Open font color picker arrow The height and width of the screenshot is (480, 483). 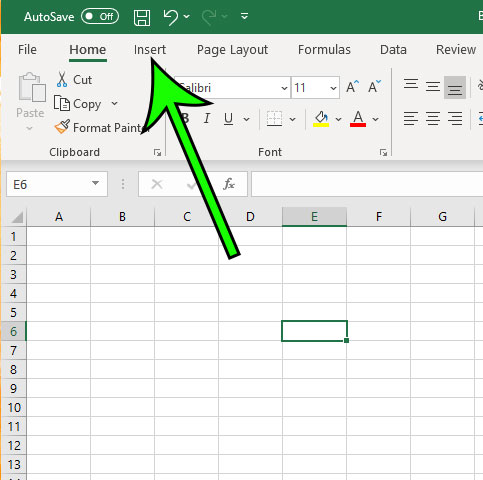[375, 119]
